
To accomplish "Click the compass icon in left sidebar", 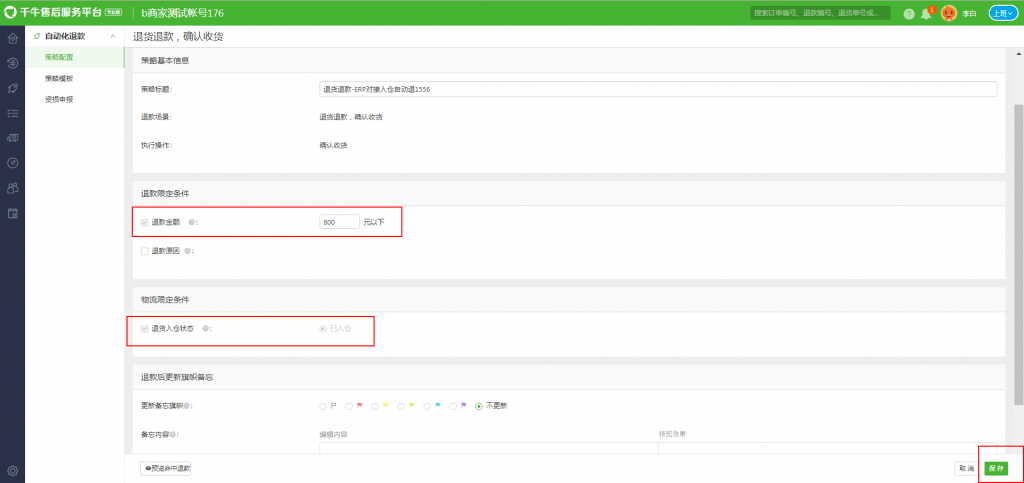I will [12, 162].
